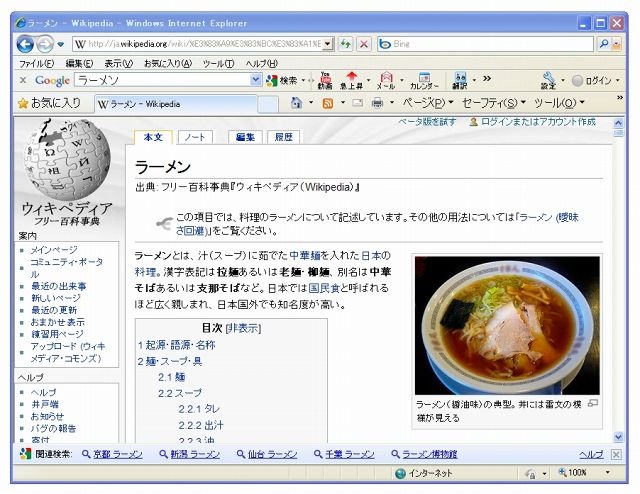This screenshot has height=494, width=640.
Task: Click the Wikipedia globe logo
Action: pos(67,159)
